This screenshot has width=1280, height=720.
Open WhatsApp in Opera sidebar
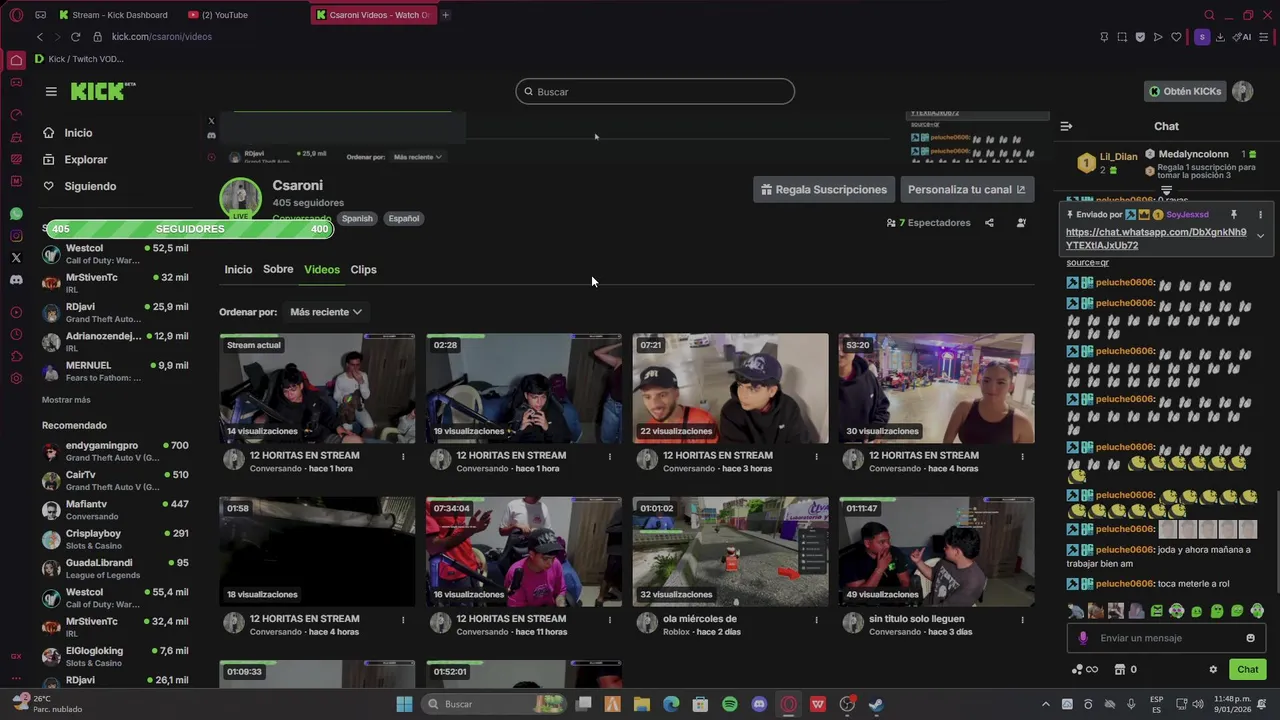pos(16,214)
